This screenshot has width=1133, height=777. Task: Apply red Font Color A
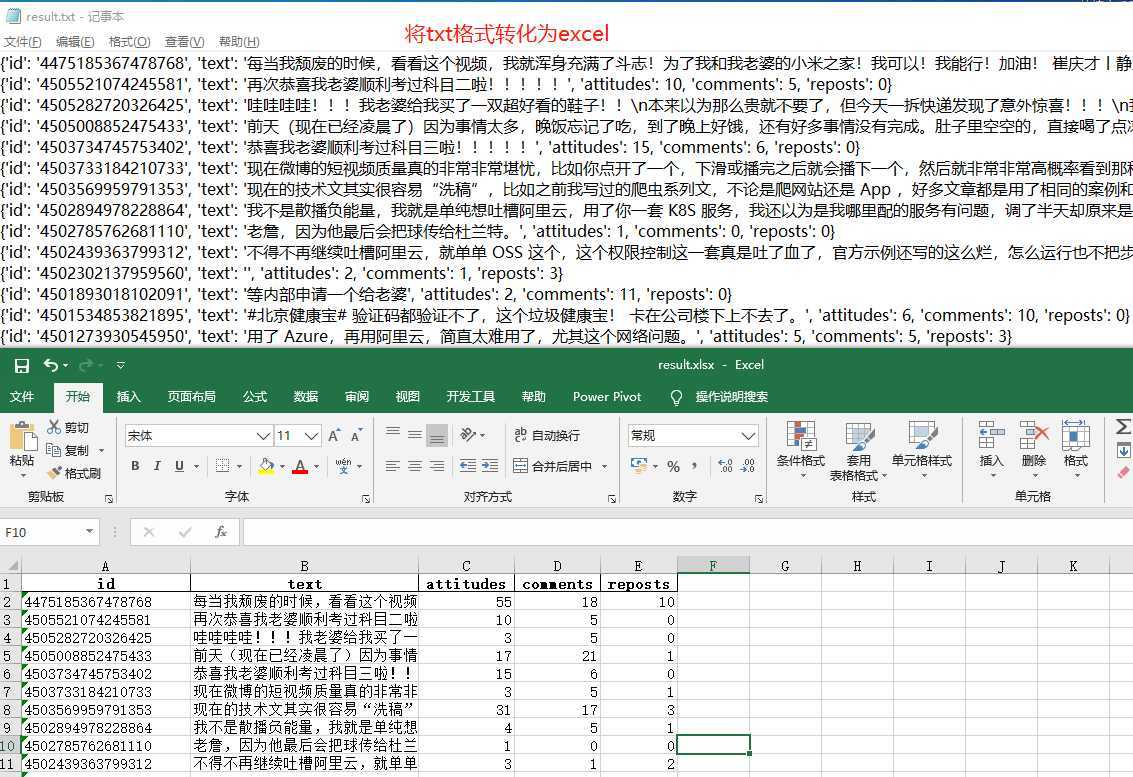(301, 466)
